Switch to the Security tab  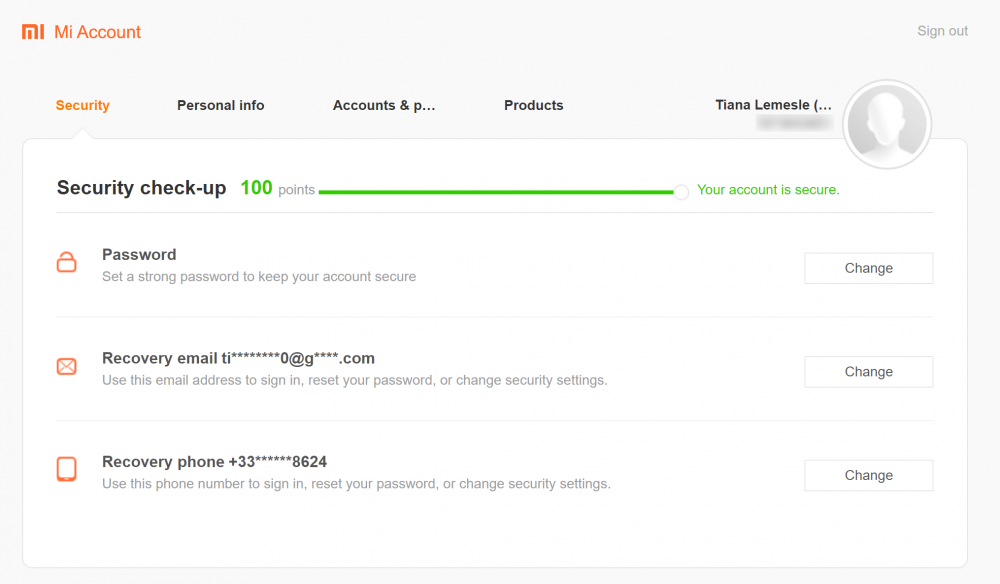82,105
